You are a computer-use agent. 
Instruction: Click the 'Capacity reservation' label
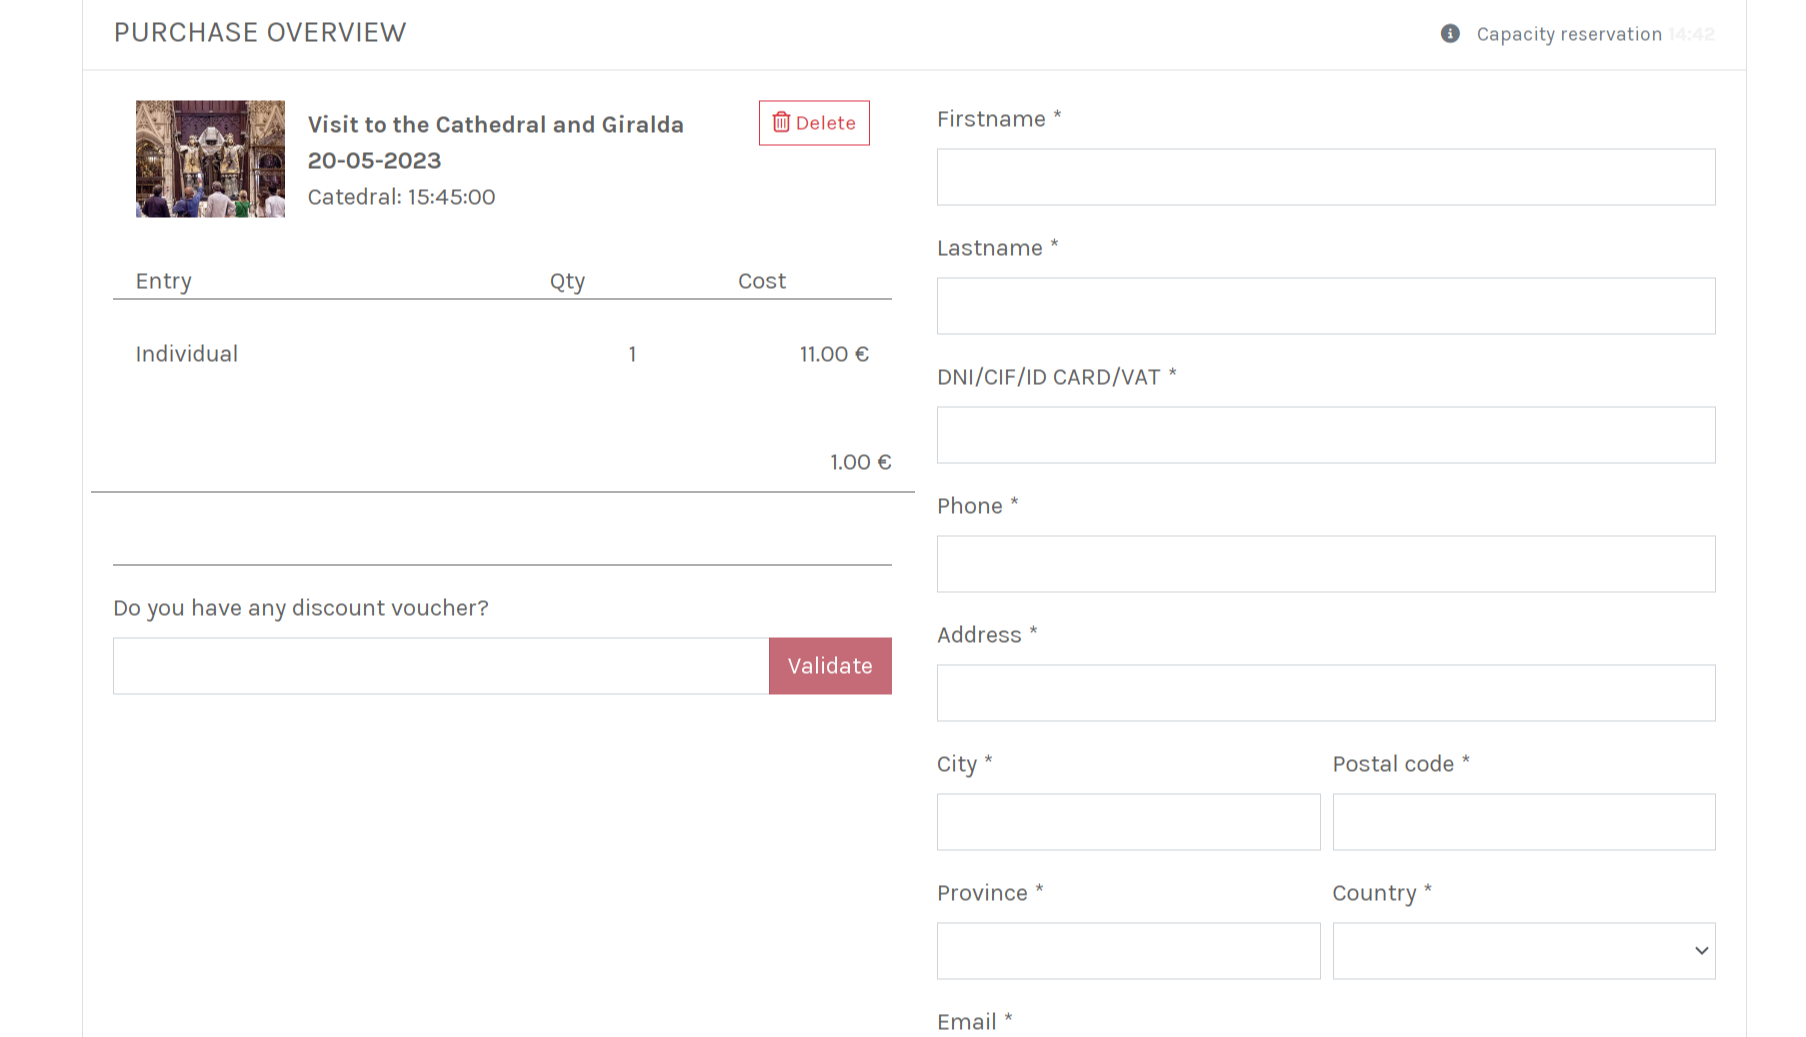coord(1569,34)
